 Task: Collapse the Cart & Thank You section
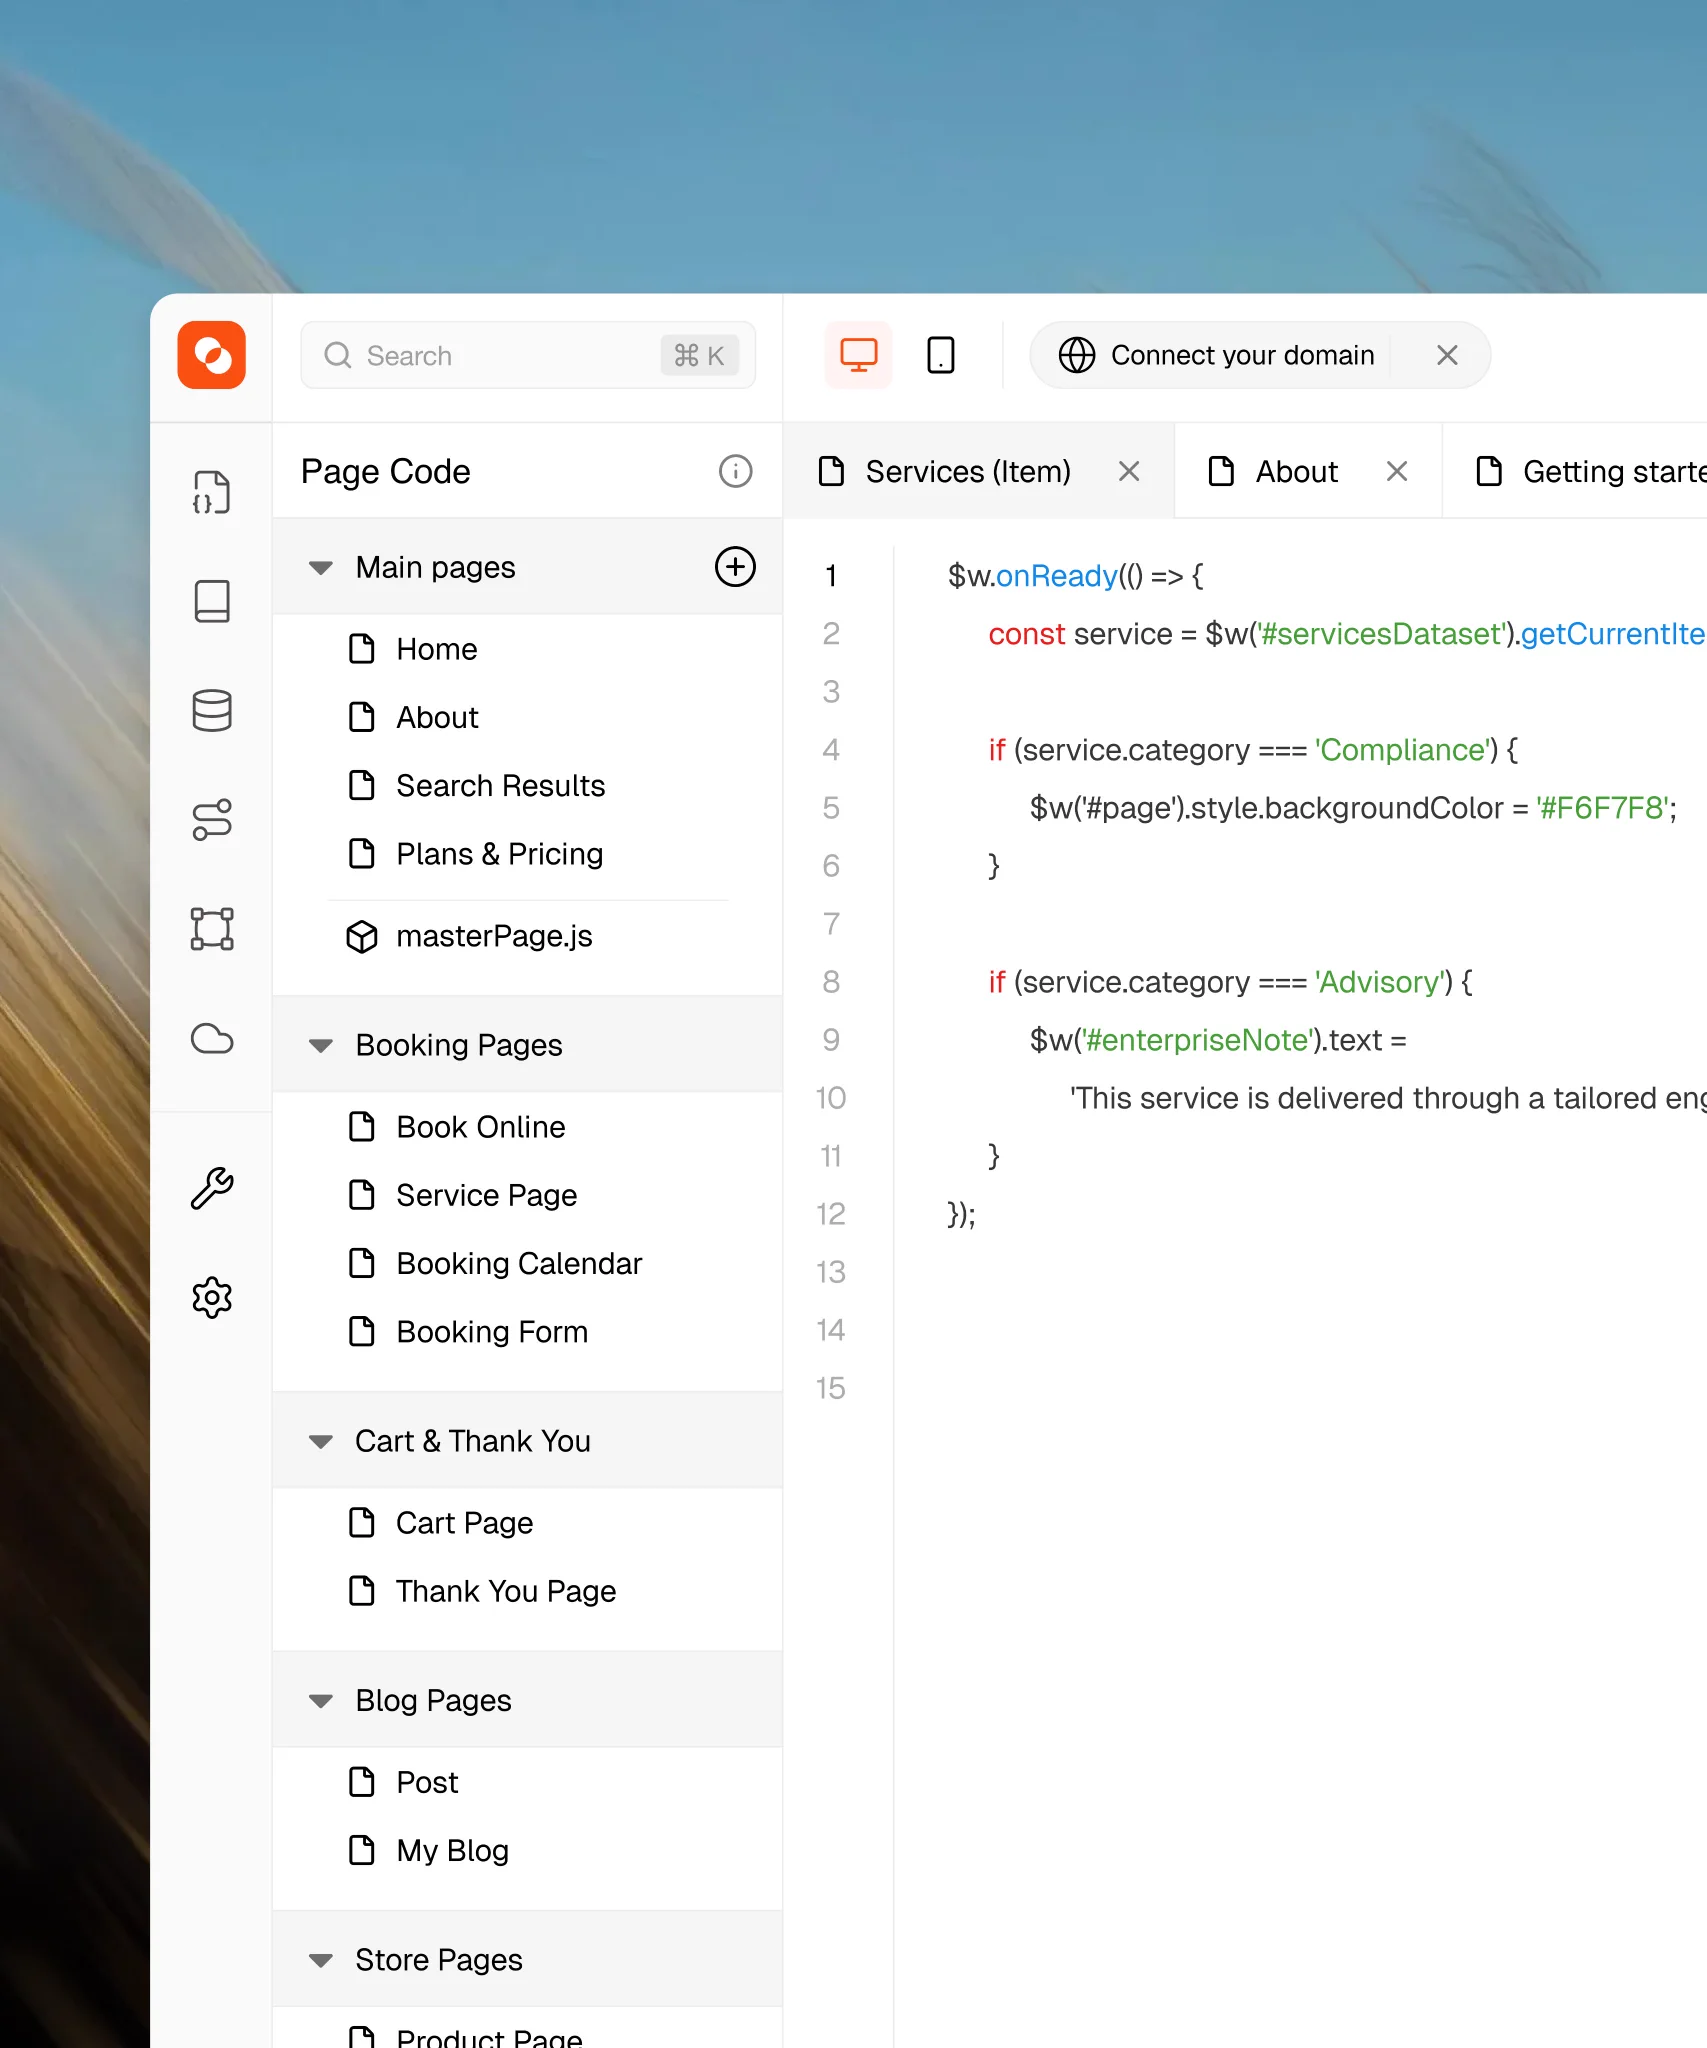click(x=320, y=1442)
